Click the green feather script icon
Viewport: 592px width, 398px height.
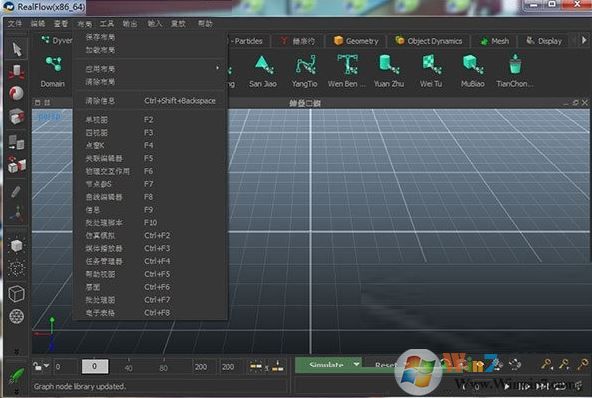click(16, 376)
